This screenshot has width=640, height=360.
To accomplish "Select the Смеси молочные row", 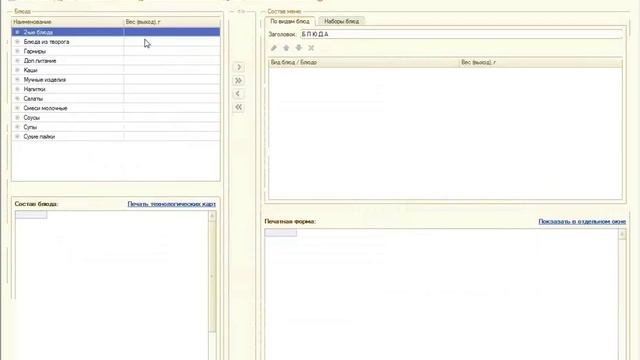I will click(x=116, y=108).
